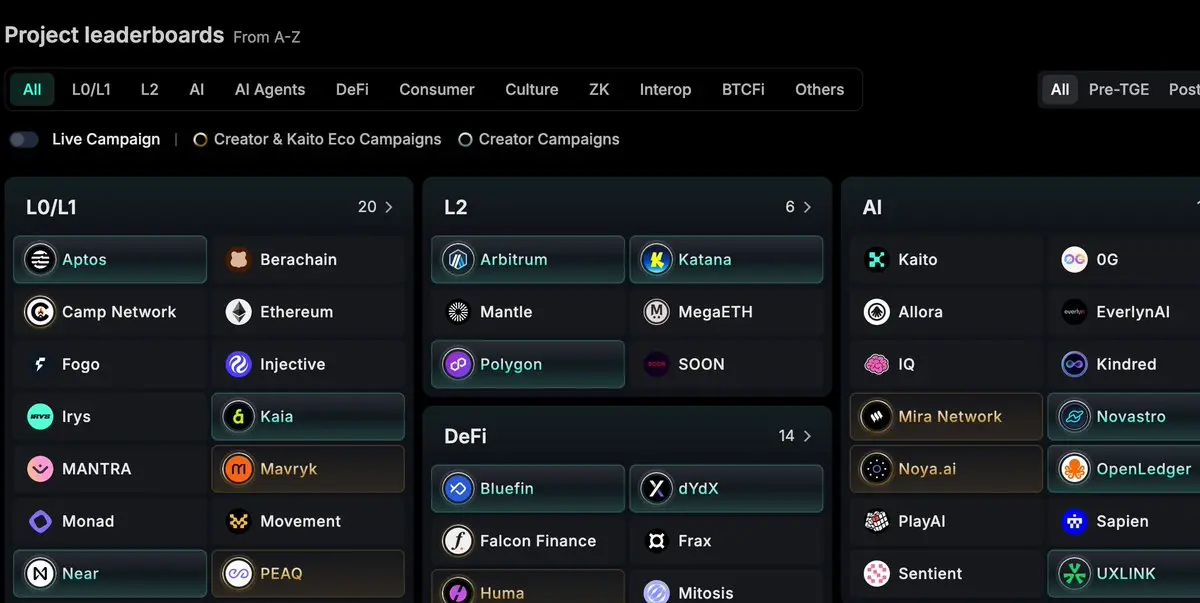
Task: Open the Consumer filter tab
Action: point(437,89)
